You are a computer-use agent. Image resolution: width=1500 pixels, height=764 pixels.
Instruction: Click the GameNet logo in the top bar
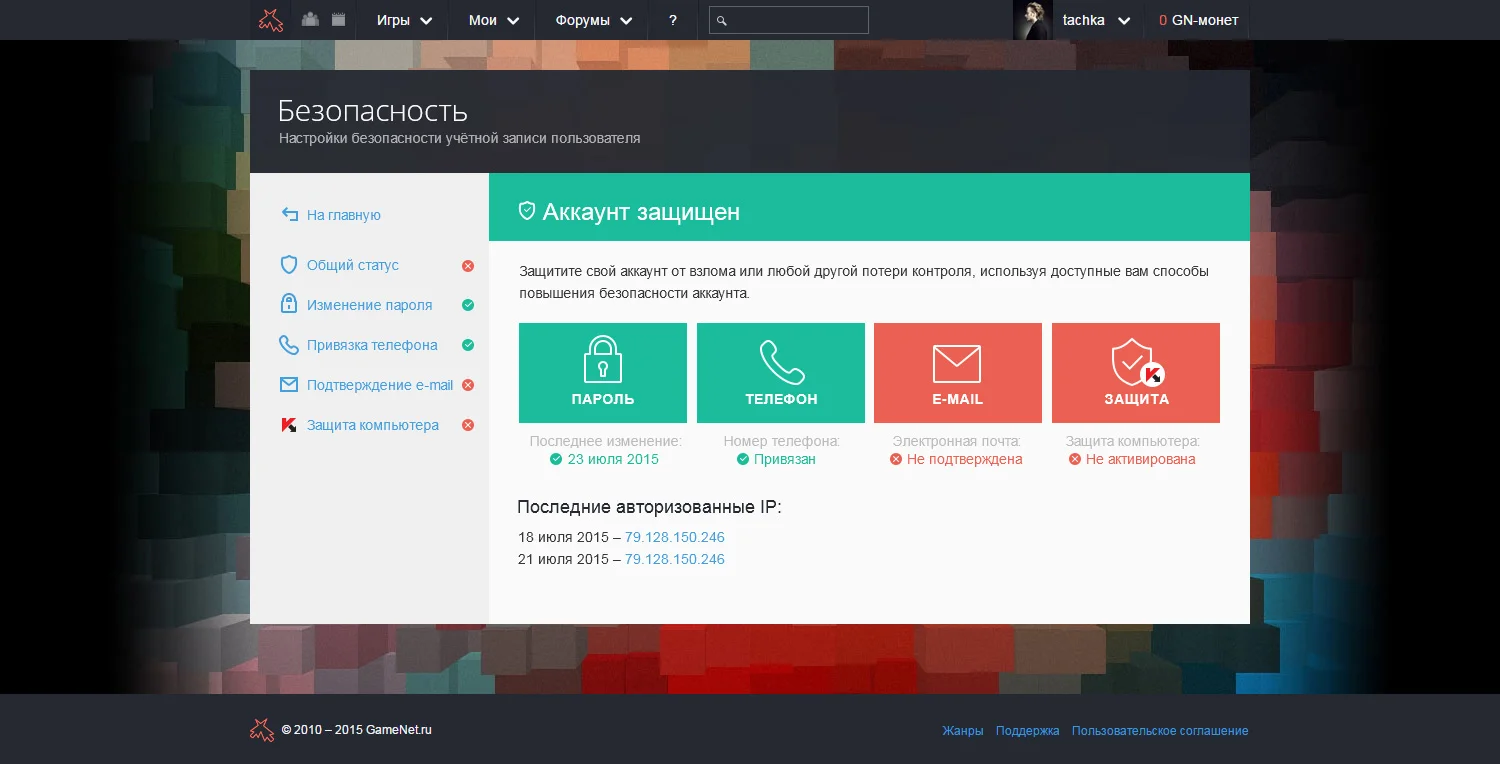pos(271,20)
